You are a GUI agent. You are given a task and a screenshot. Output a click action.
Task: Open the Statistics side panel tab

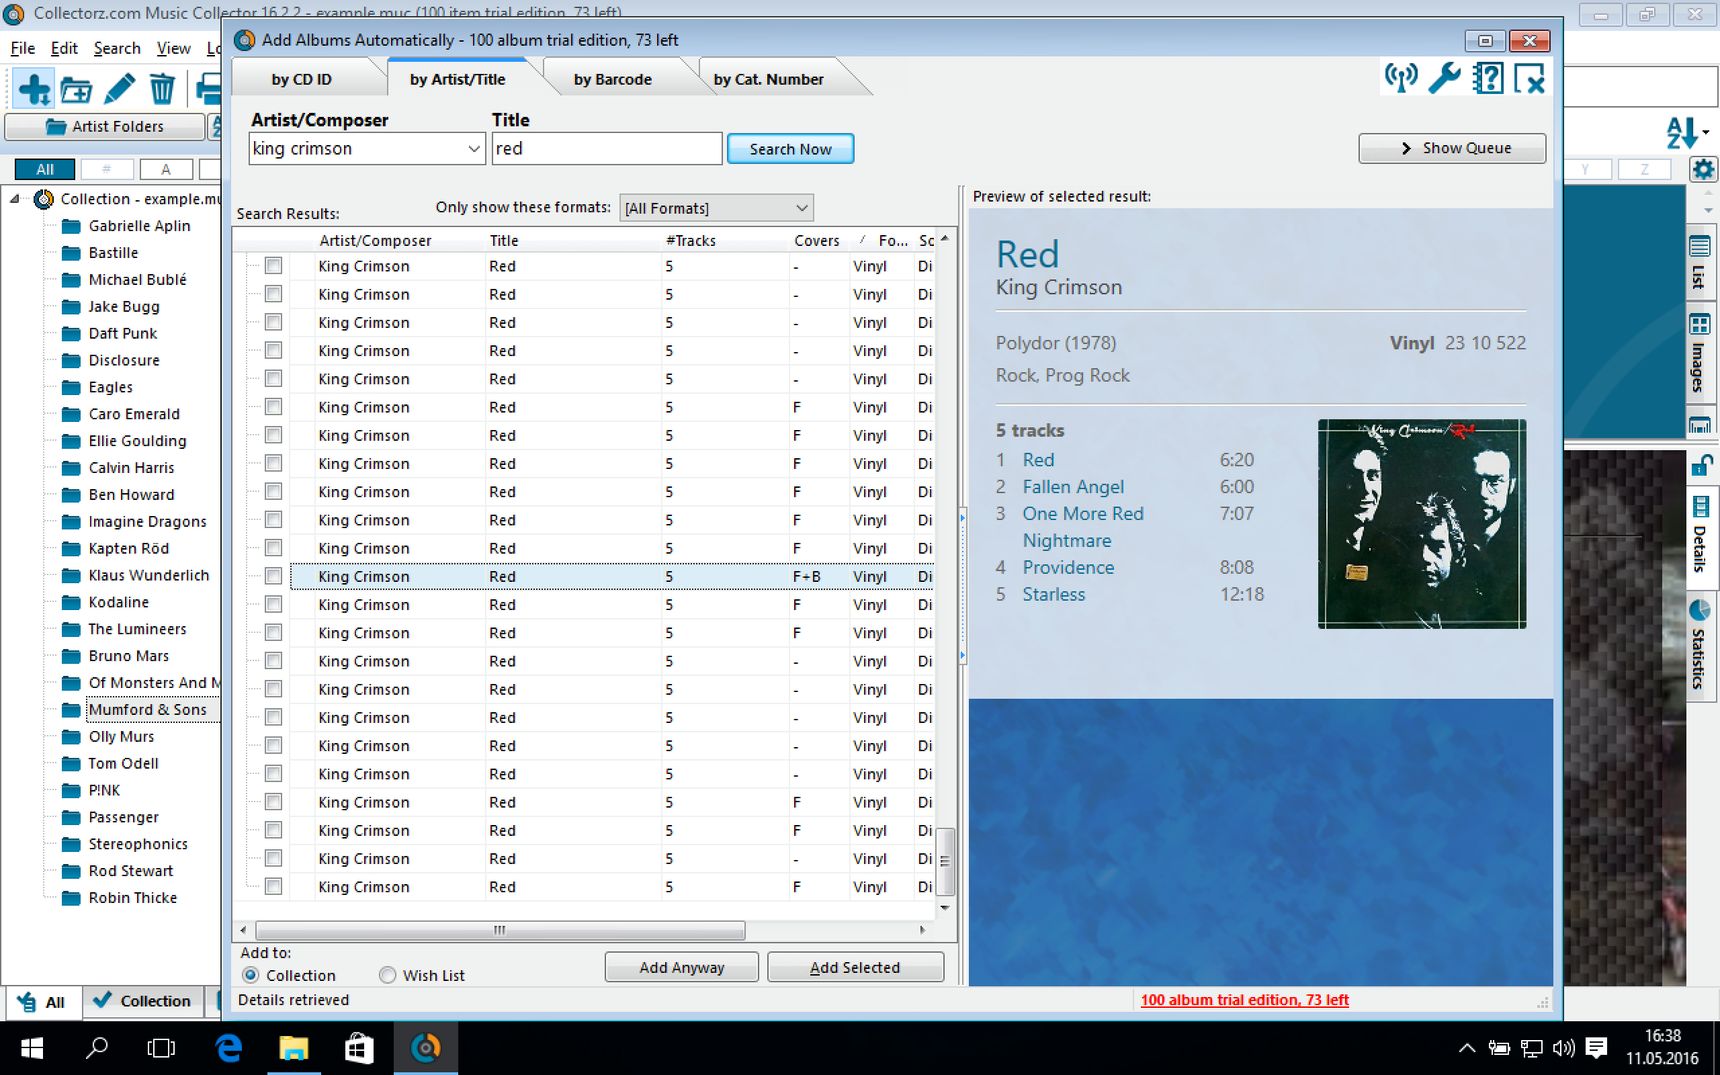(x=1699, y=645)
